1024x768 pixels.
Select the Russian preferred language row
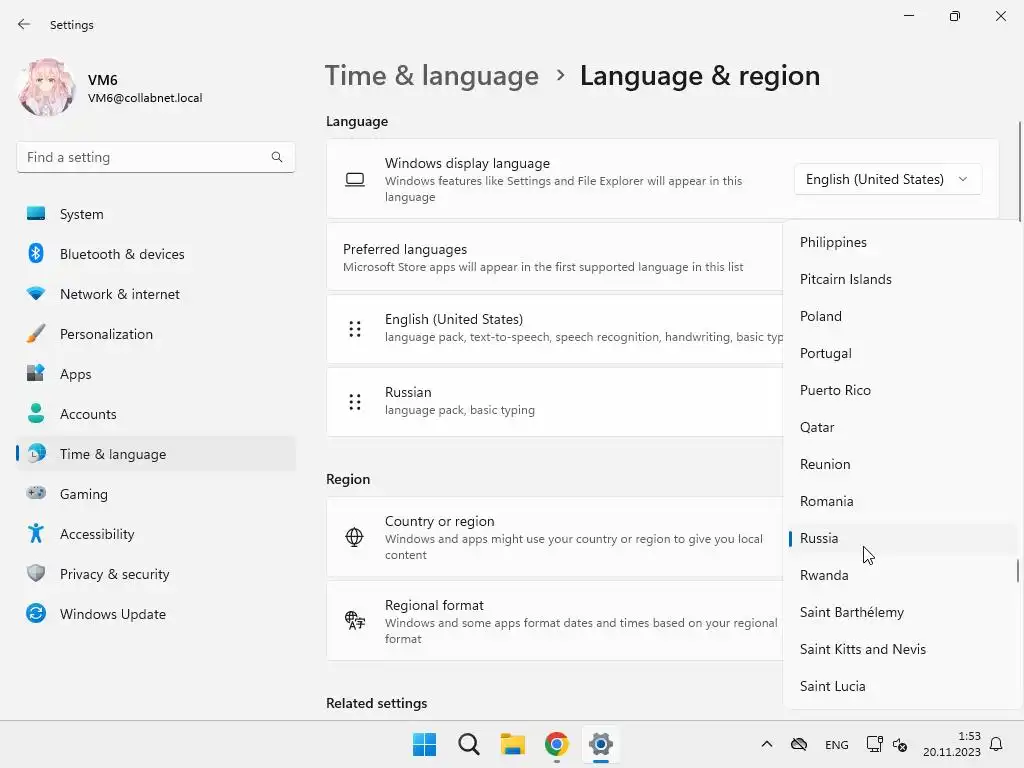(555, 402)
